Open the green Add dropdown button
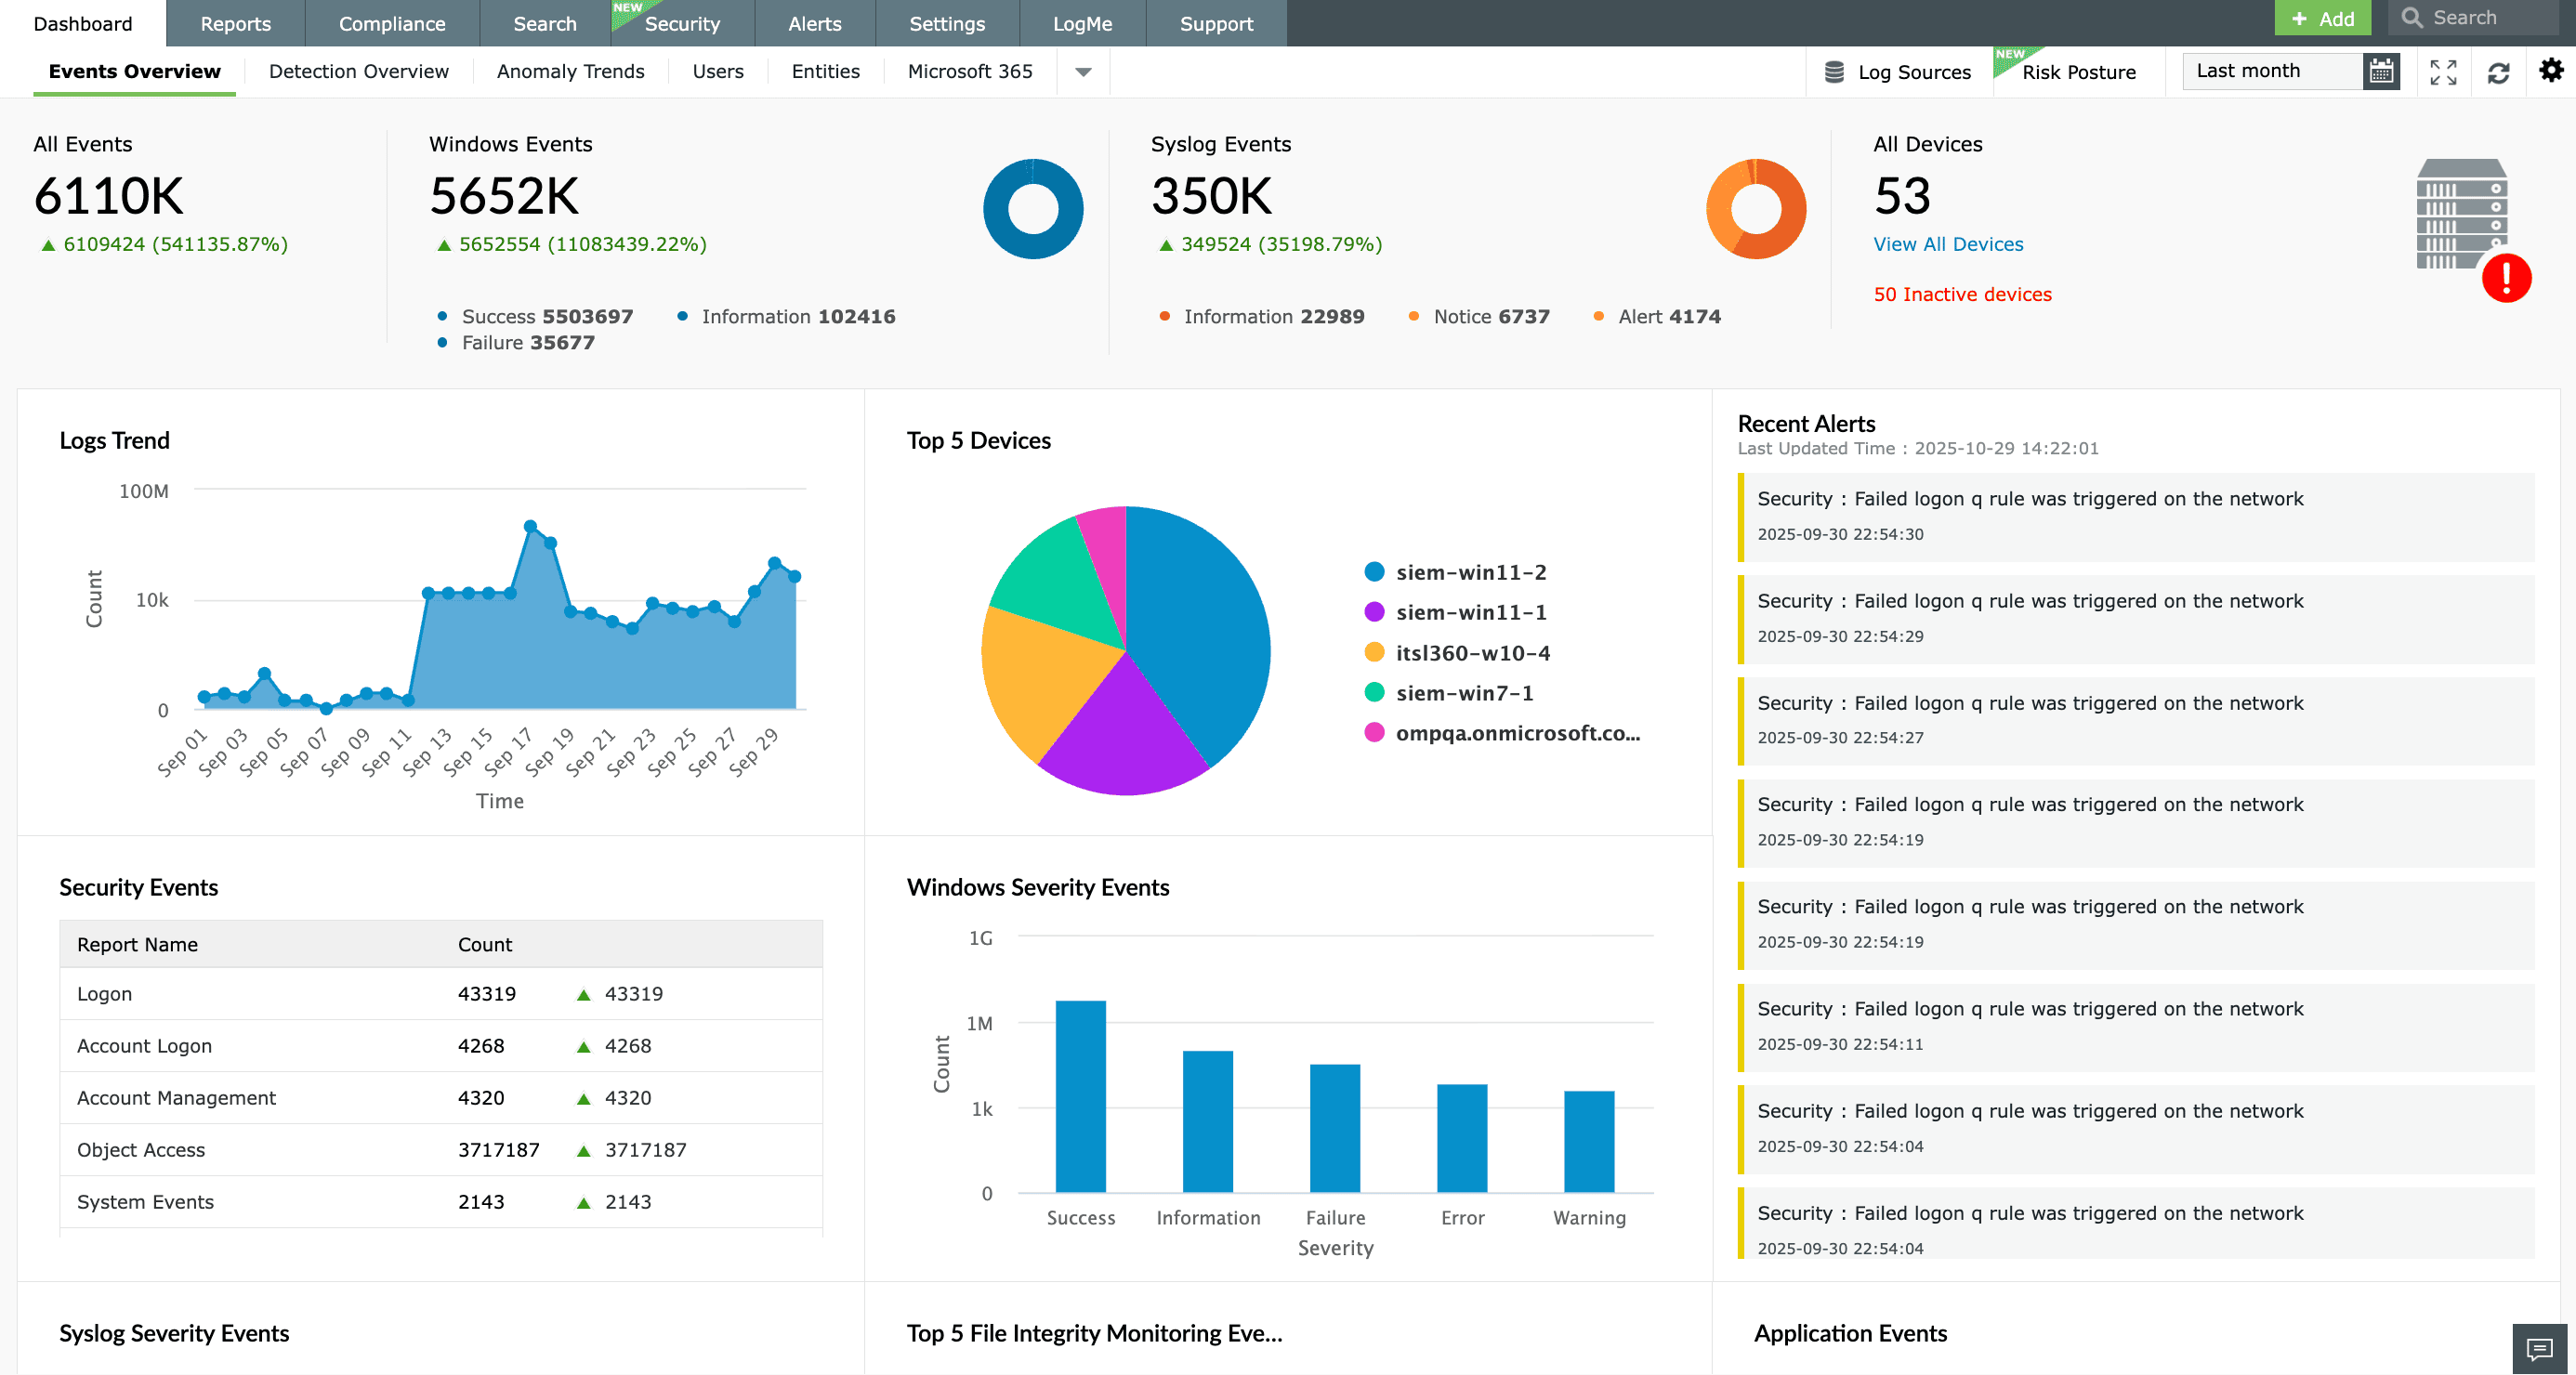The image size is (2576, 1375). (2321, 18)
